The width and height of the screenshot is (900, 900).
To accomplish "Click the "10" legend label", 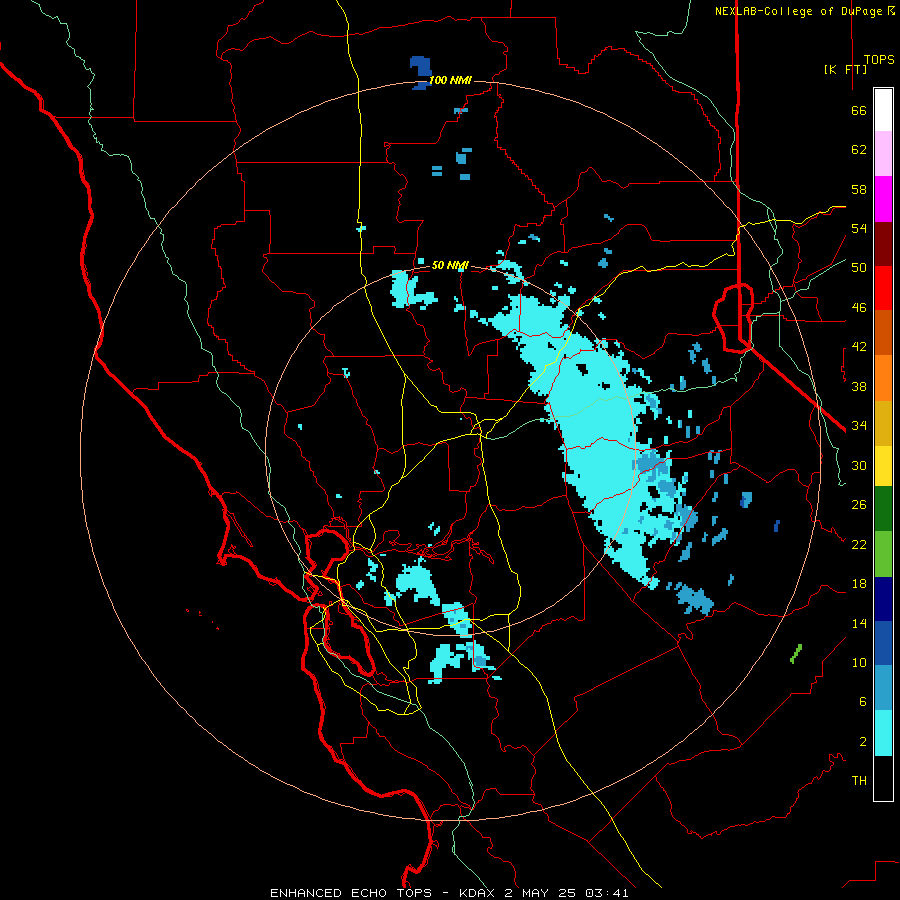I will (x=859, y=662).
